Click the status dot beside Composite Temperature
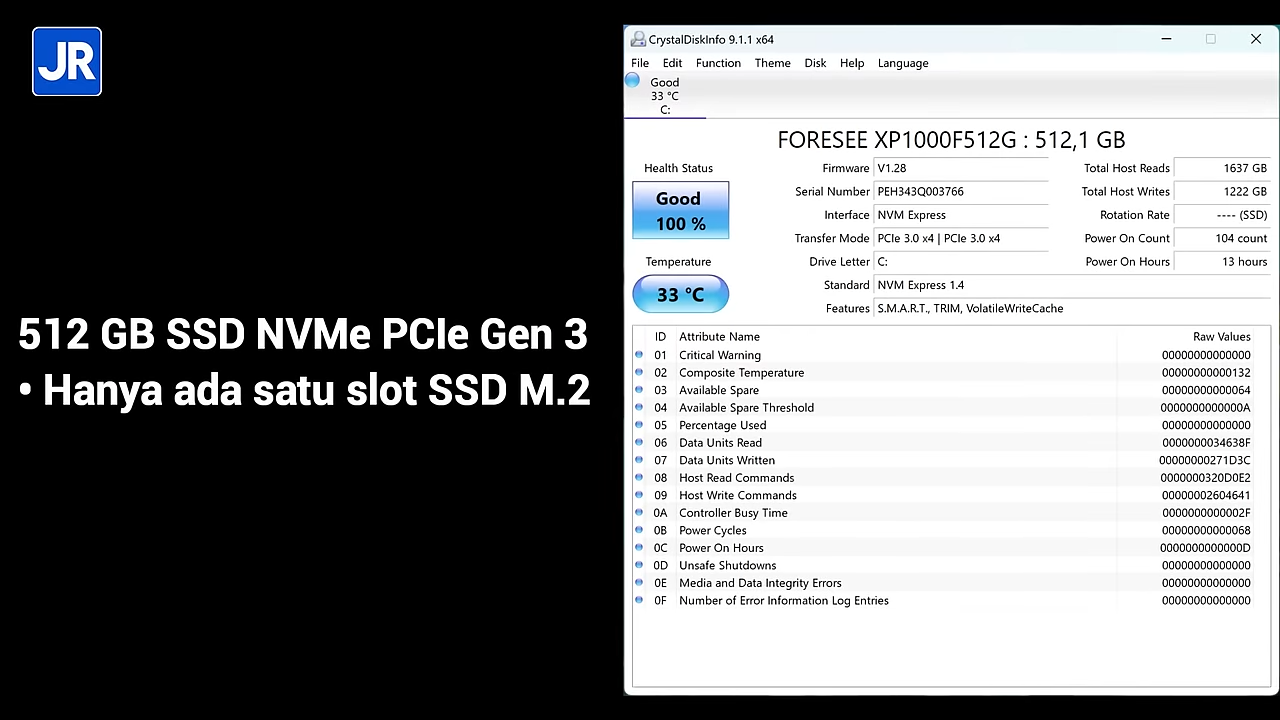 639,372
